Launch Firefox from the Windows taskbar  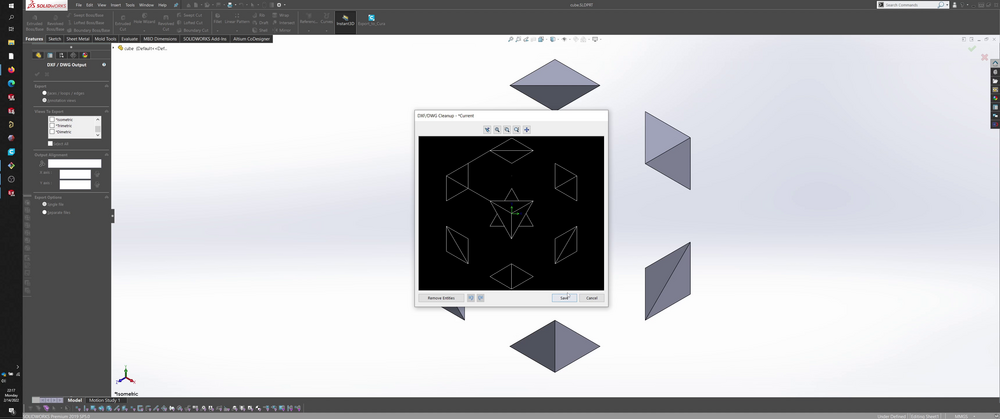tap(11, 70)
